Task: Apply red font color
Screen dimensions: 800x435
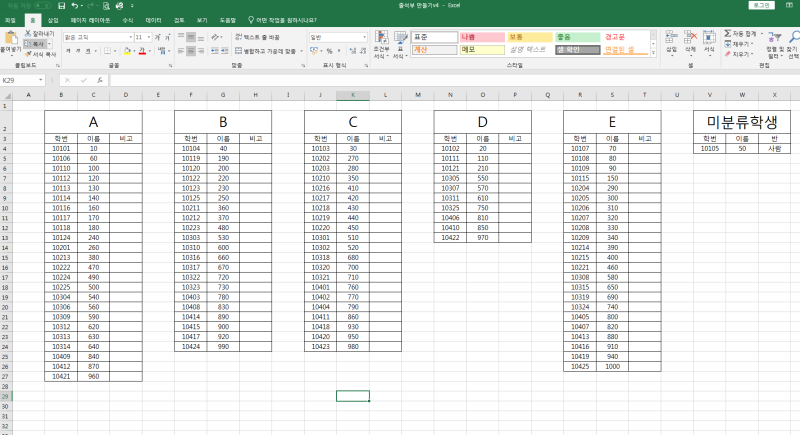Action: 142,51
